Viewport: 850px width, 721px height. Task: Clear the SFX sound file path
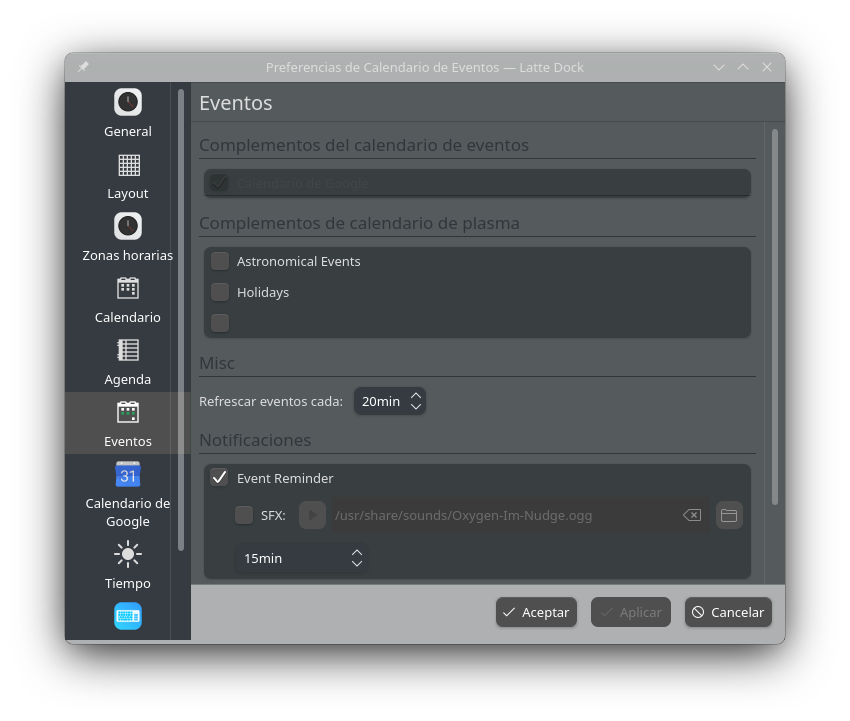point(692,515)
